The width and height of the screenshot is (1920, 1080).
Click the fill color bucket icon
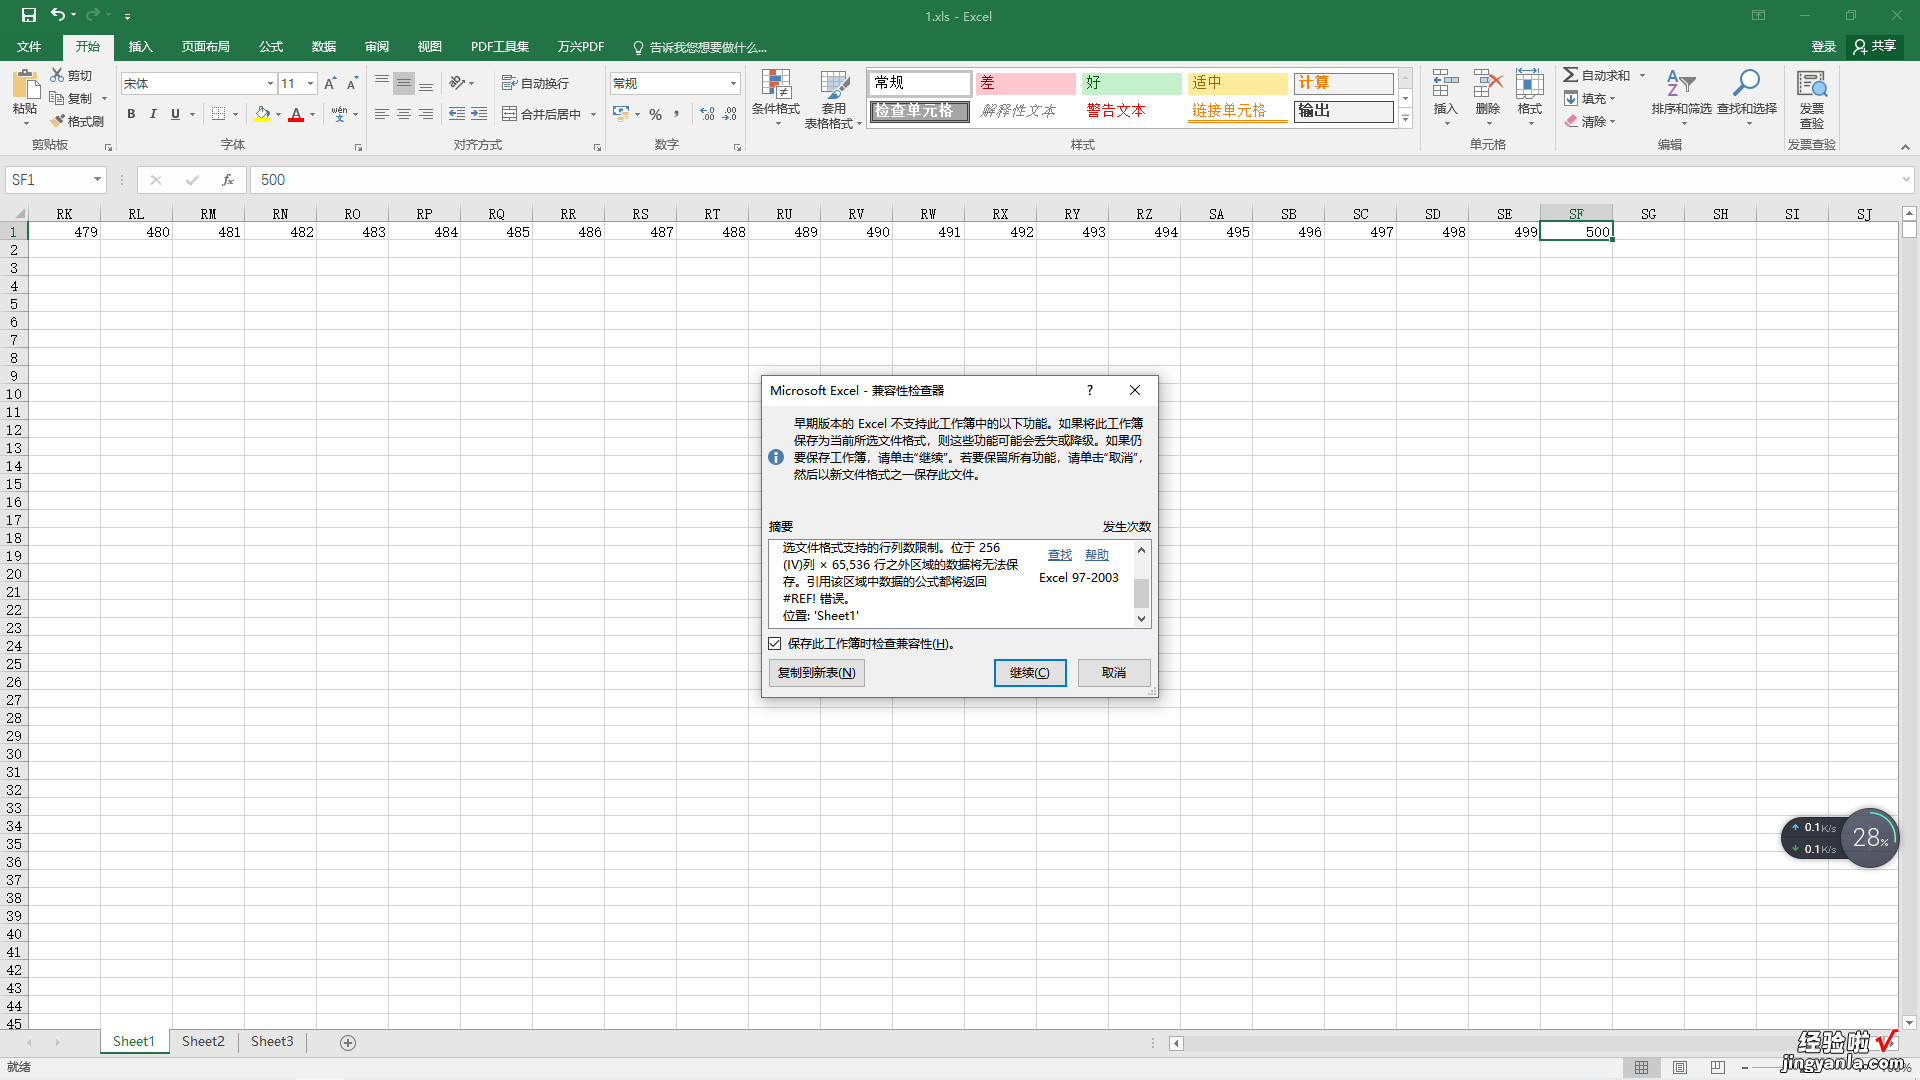click(x=262, y=114)
